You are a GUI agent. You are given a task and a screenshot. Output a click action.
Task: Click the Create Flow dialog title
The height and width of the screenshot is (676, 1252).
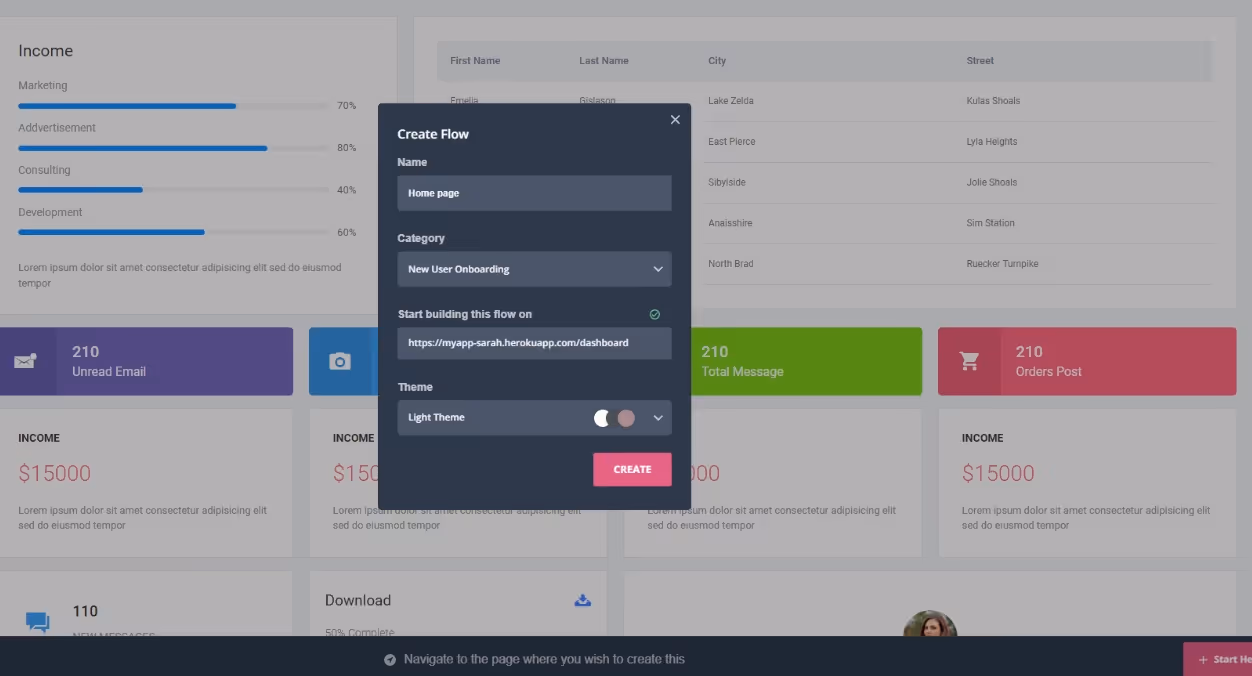(x=433, y=134)
